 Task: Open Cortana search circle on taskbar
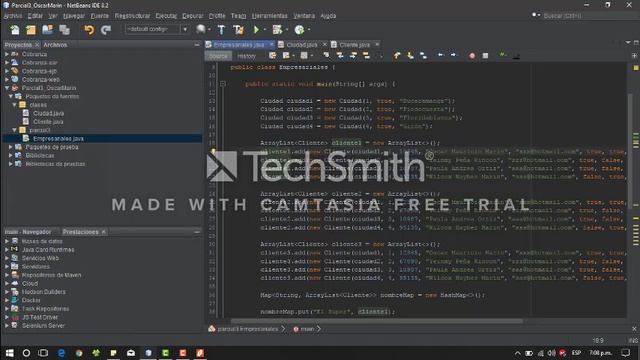pos(26,353)
